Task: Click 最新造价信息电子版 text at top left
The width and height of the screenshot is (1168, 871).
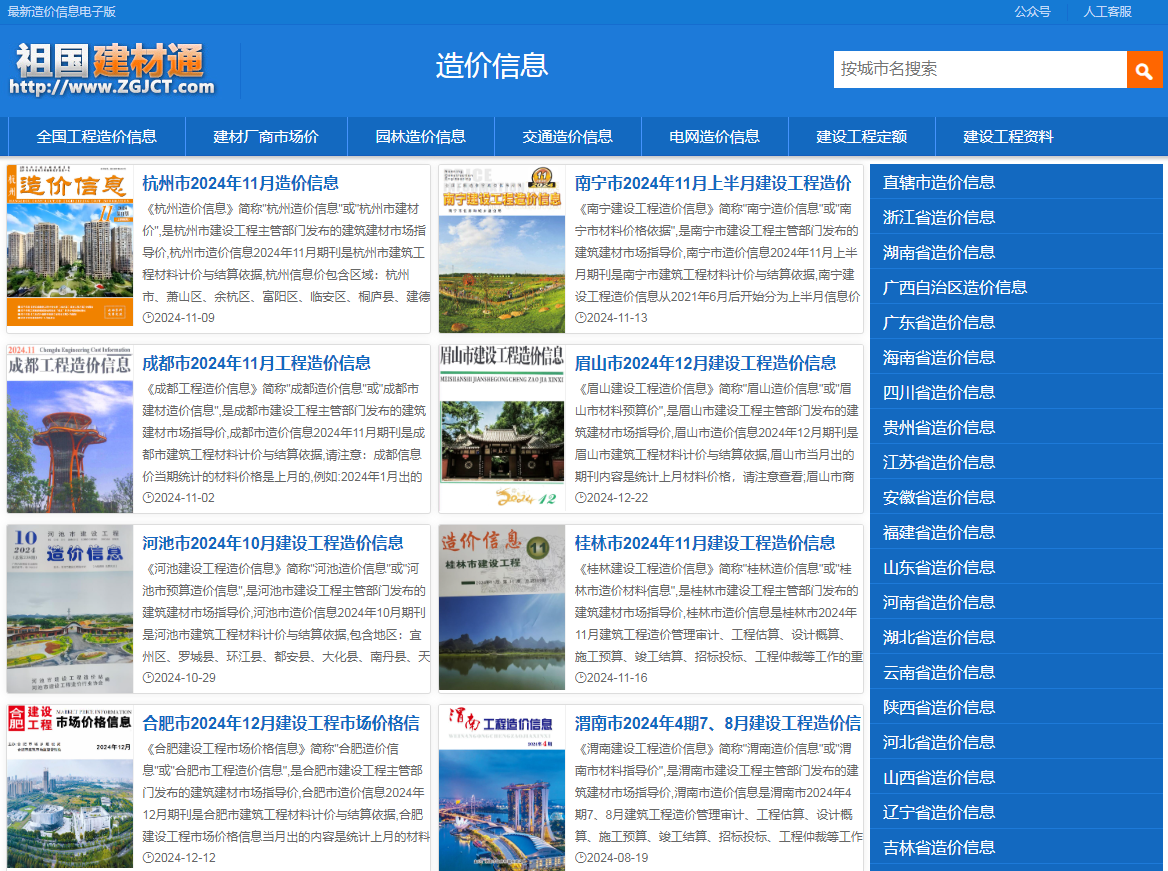Action: pyautogui.click(x=61, y=11)
